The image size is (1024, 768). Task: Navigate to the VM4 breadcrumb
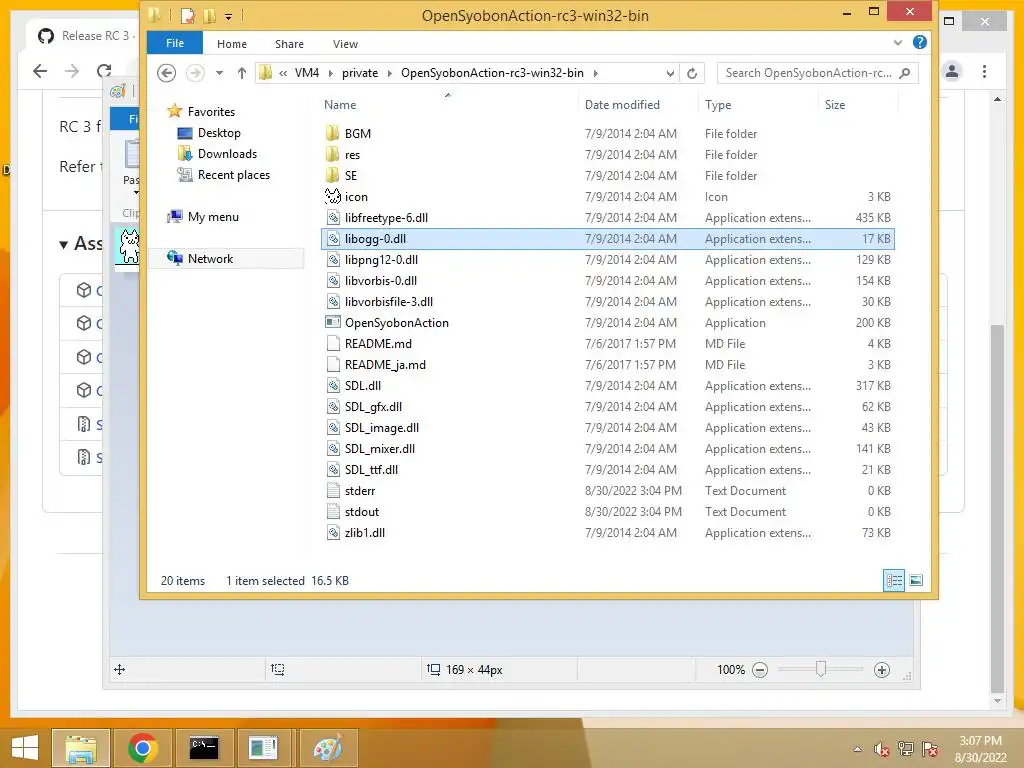tap(307, 73)
